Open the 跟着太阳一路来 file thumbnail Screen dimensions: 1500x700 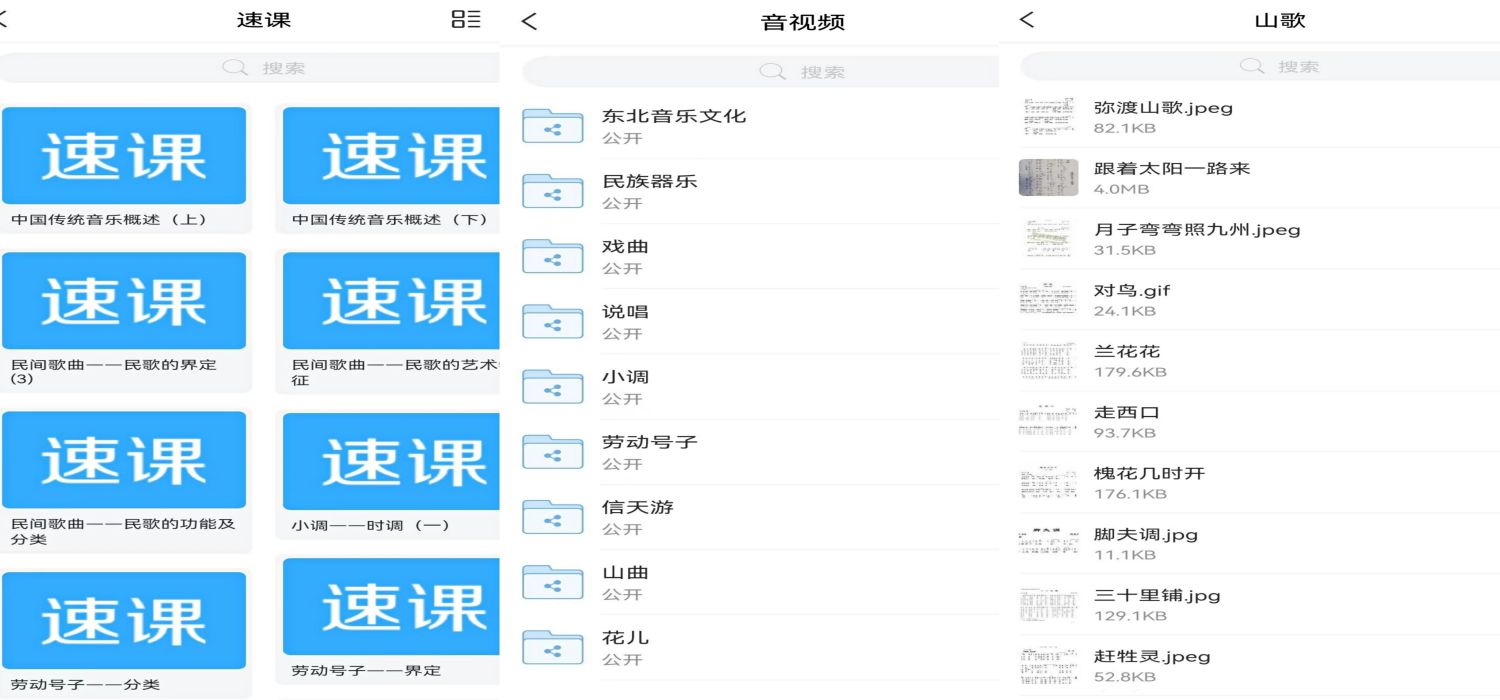tap(1048, 178)
